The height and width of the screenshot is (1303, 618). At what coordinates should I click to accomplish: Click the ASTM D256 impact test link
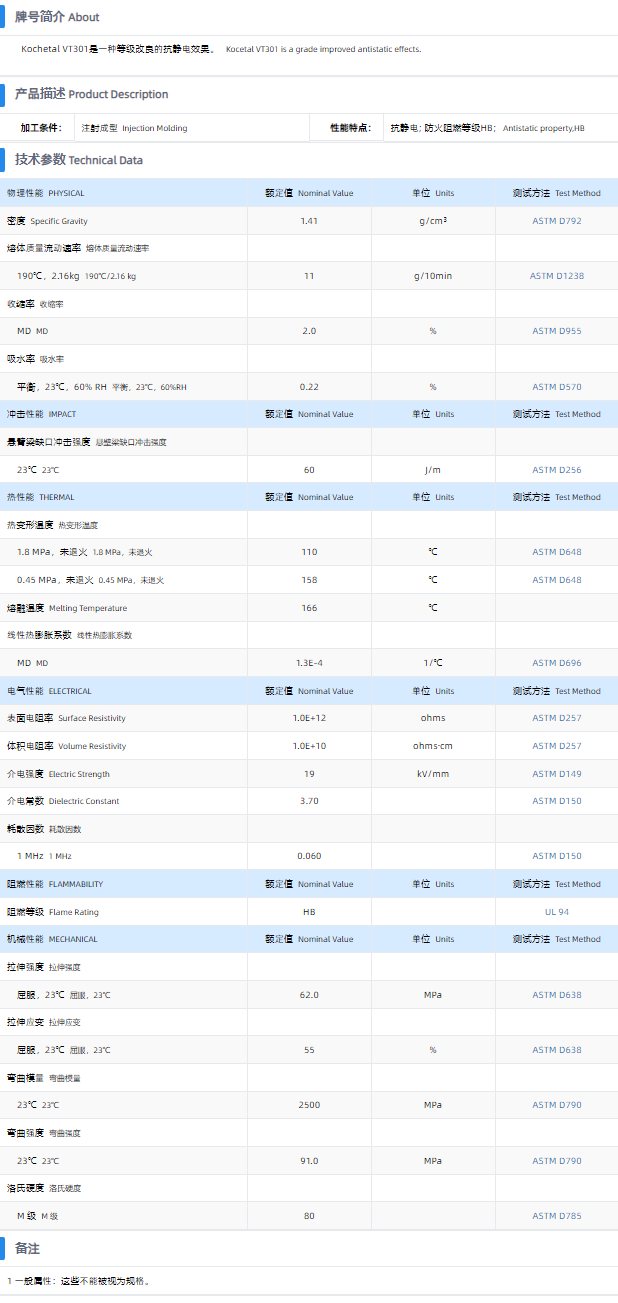pos(556,470)
